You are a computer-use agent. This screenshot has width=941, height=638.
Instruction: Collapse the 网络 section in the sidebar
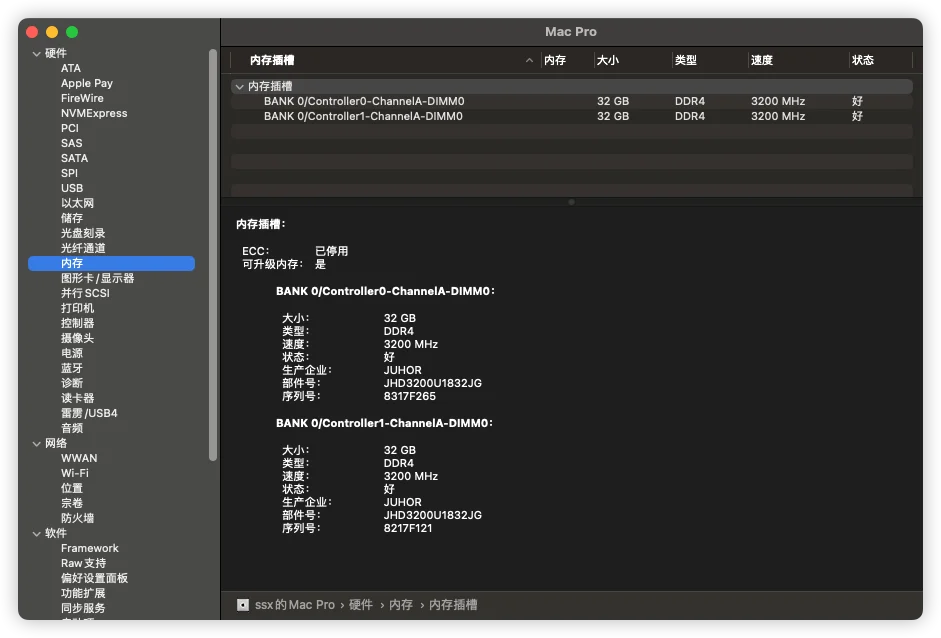pyautogui.click(x=37, y=444)
